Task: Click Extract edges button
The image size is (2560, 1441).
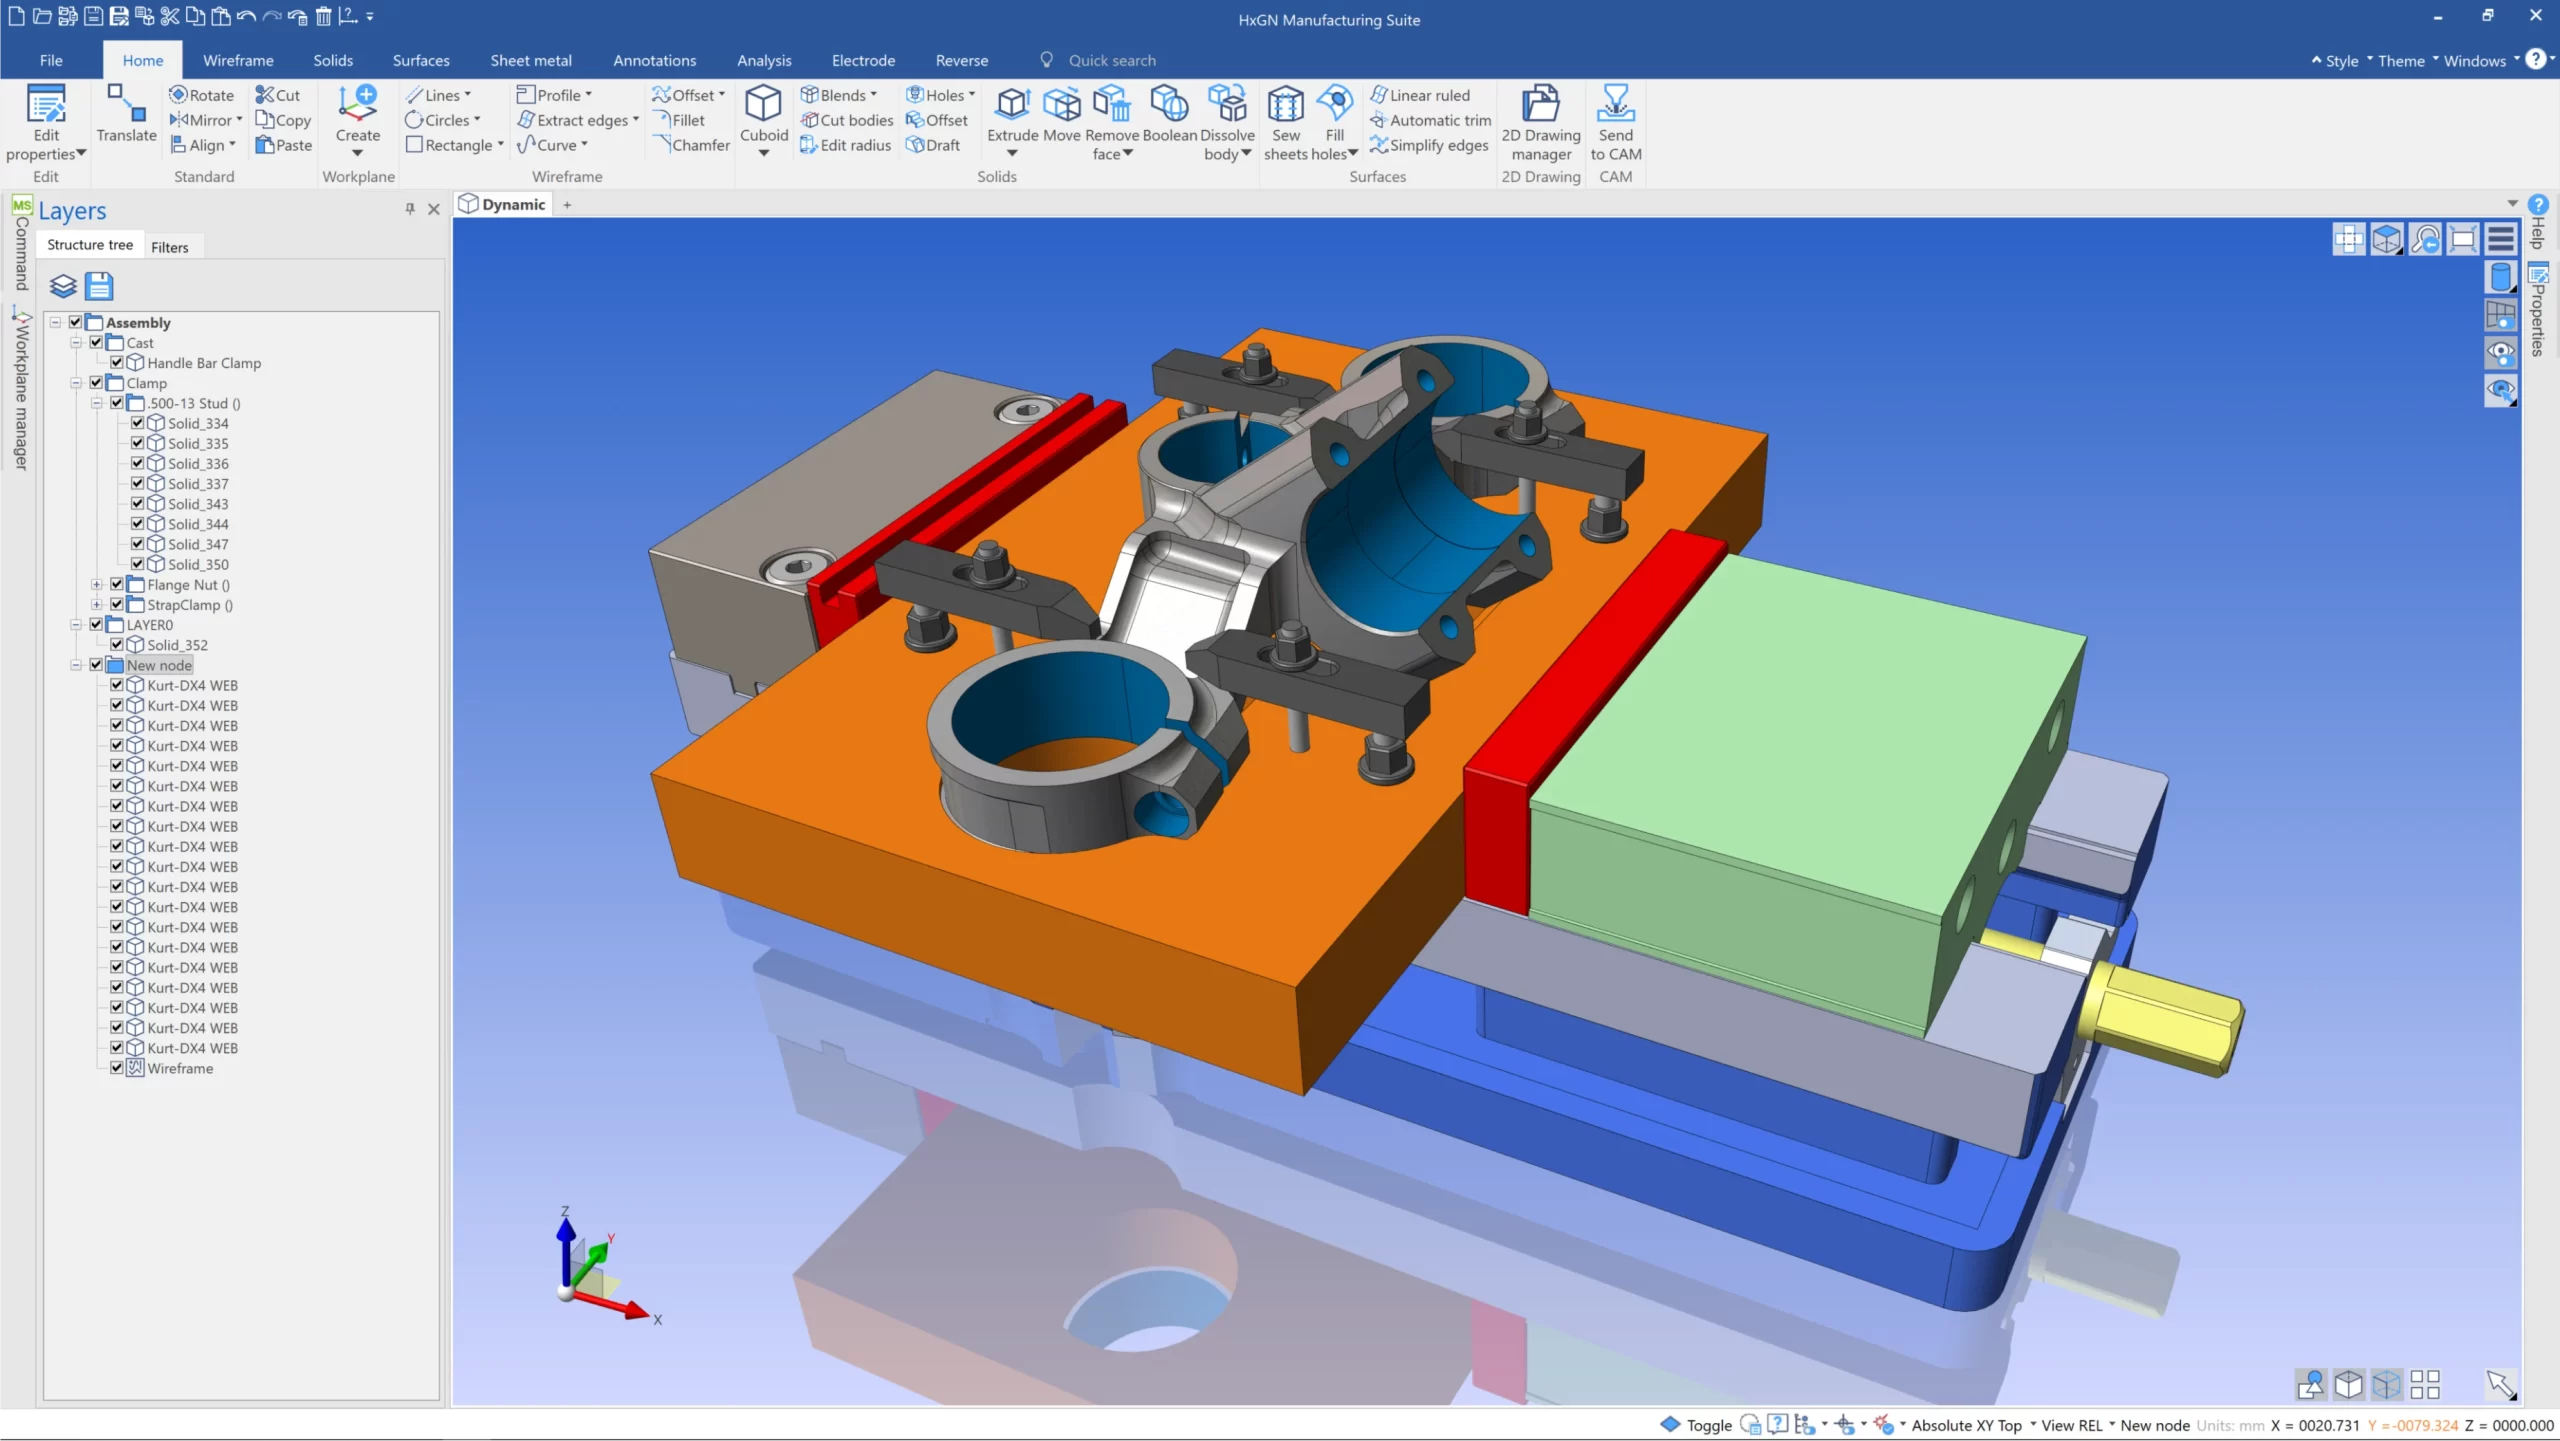Action: point(578,120)
